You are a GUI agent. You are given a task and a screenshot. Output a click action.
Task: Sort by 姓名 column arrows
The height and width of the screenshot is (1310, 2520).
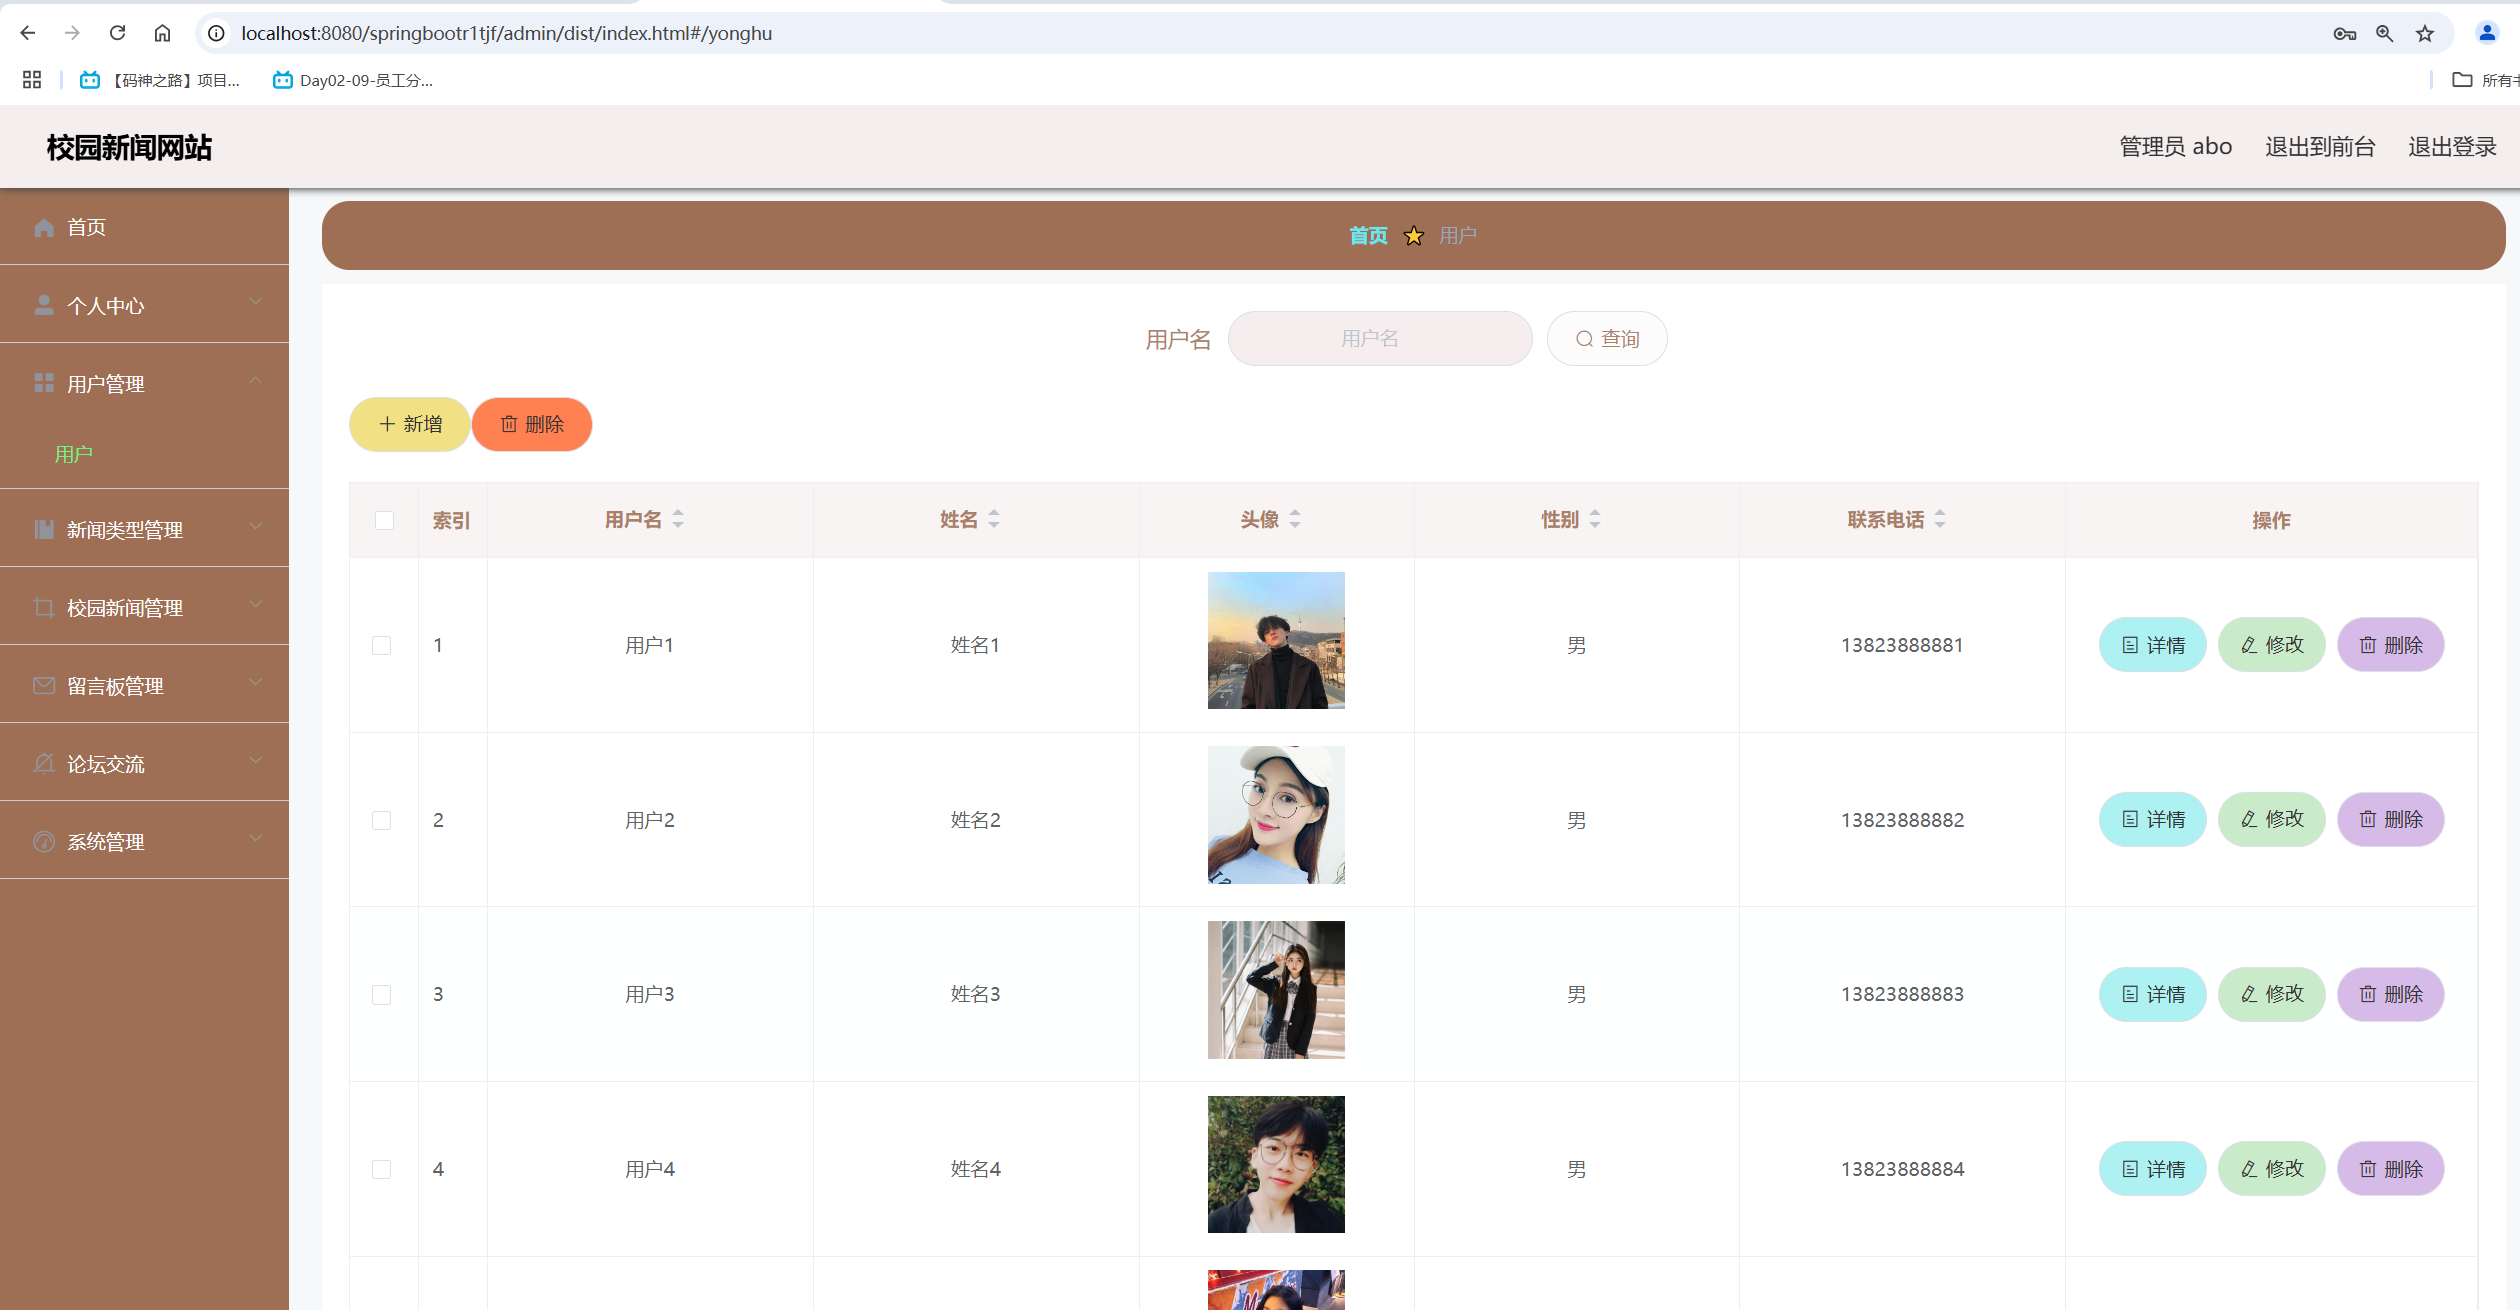[x=994, y=519]
